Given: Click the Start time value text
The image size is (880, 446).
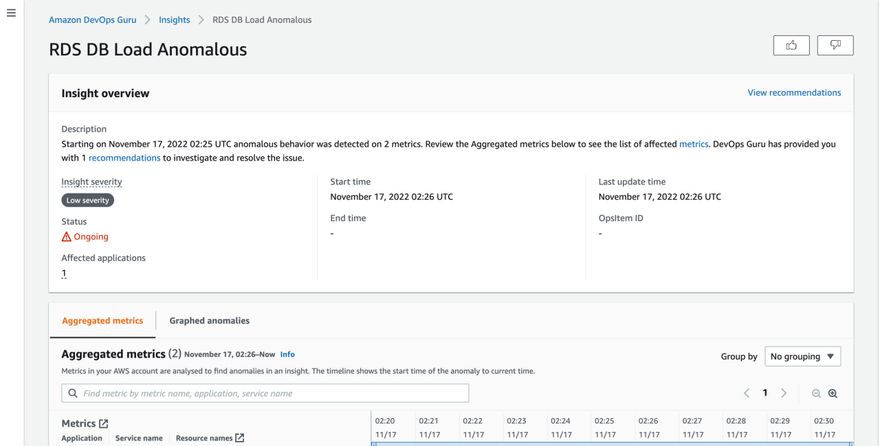Looking at the screenshot, I should click(x=391, y=197).
